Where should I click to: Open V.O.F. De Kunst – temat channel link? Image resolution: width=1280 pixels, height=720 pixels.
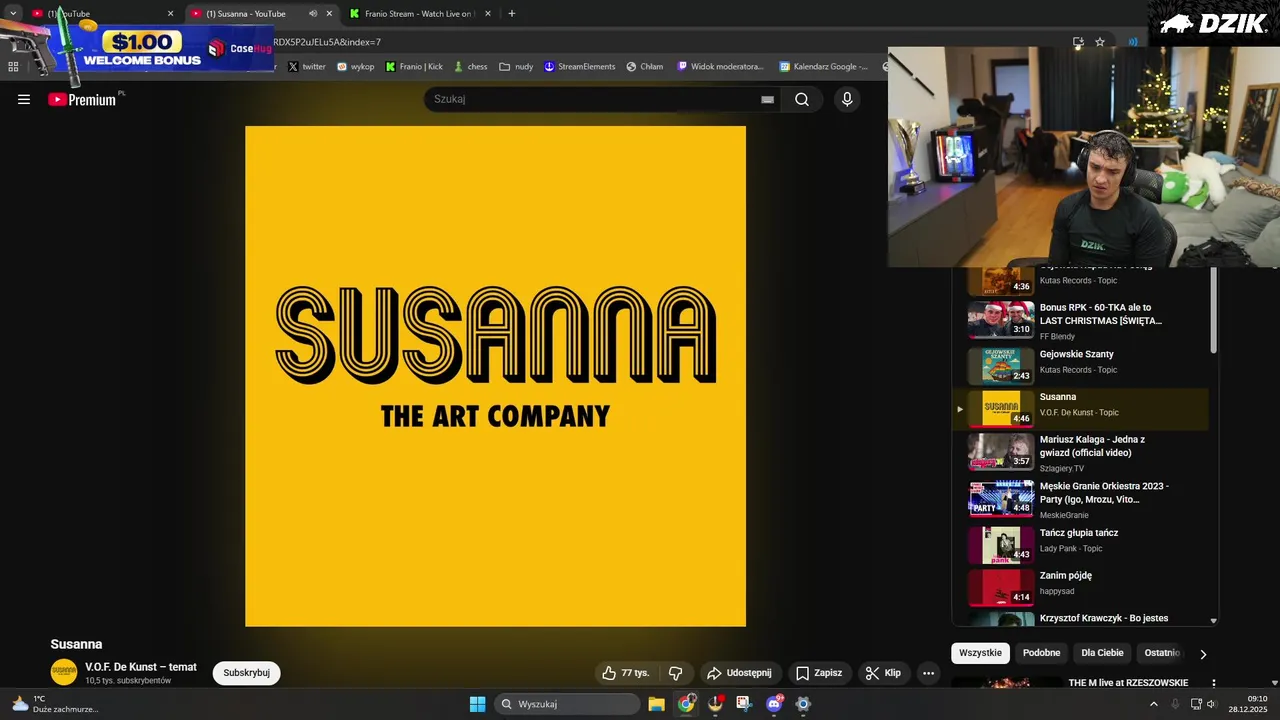pos(141,667)
